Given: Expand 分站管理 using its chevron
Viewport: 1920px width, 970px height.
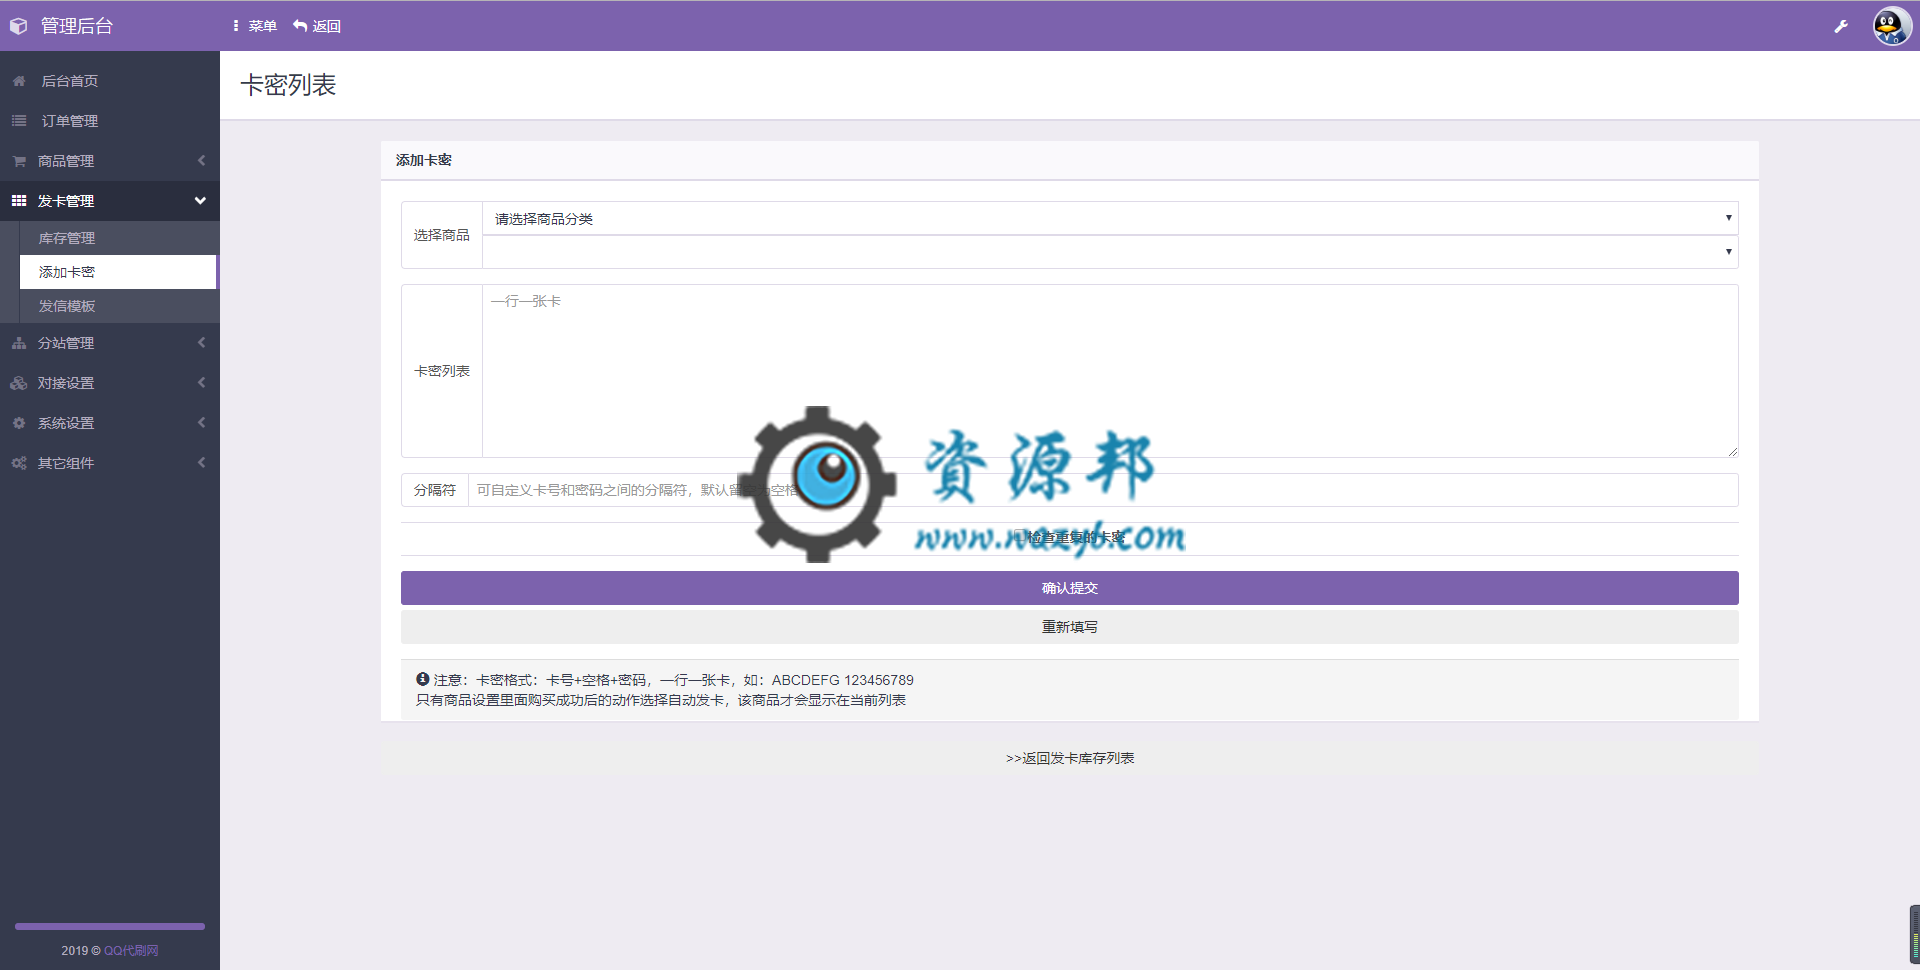Looking at the screenshot, I should click(201, 343).
